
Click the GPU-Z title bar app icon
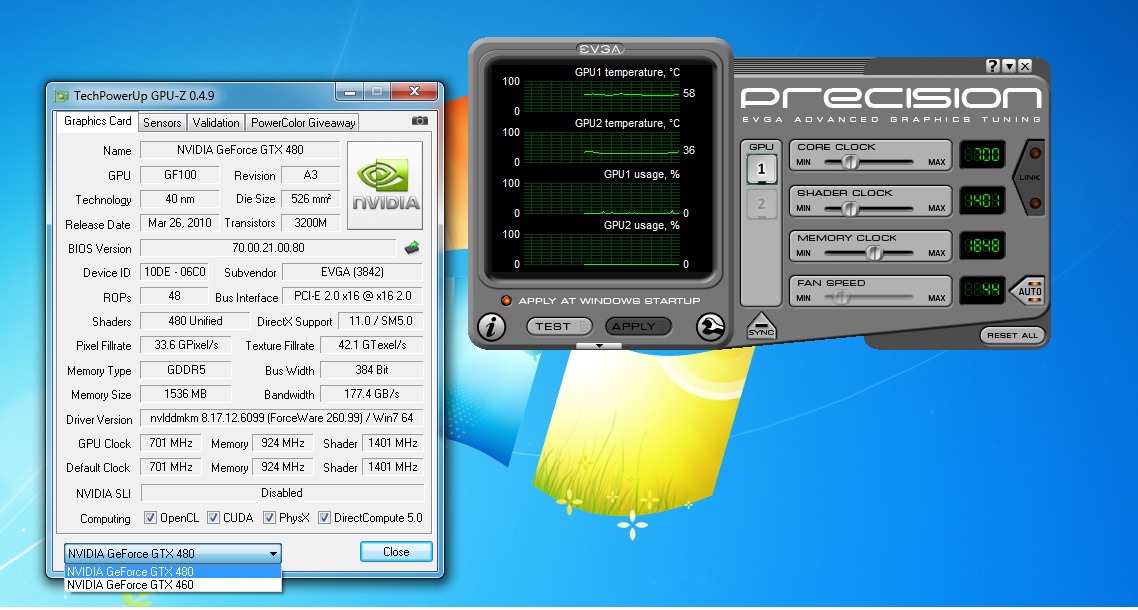pyautogui.click(x=62, y=95)
